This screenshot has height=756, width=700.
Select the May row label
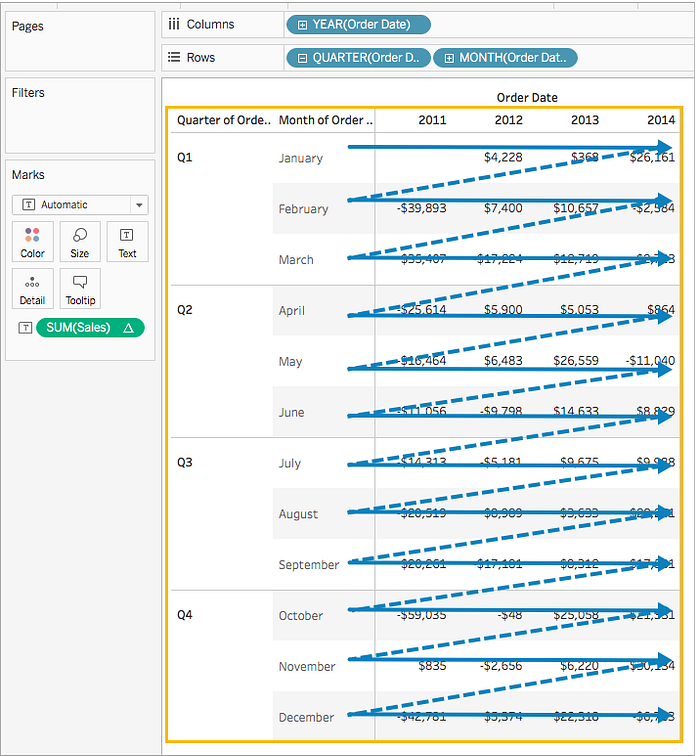pyautogui.click(x=290, y=362)
